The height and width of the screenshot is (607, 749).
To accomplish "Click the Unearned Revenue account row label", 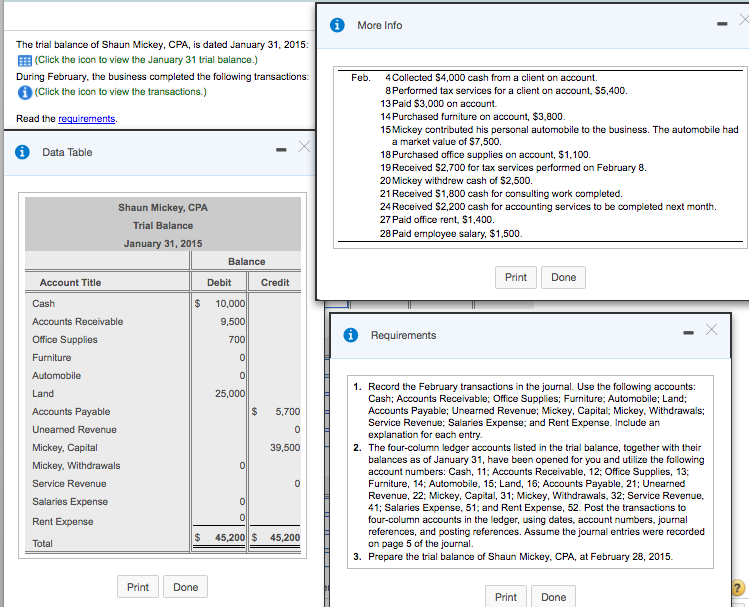I will pos(75,430).
